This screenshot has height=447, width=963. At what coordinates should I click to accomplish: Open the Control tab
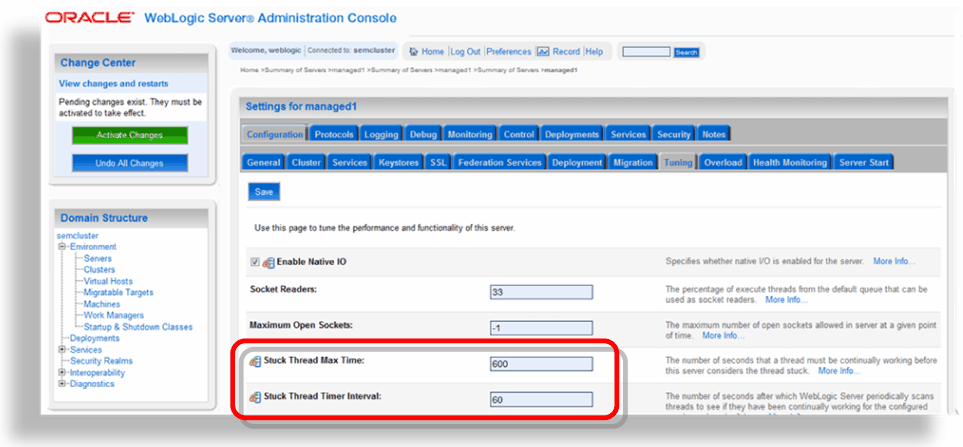pyautogui.click(x=519, y=134)
